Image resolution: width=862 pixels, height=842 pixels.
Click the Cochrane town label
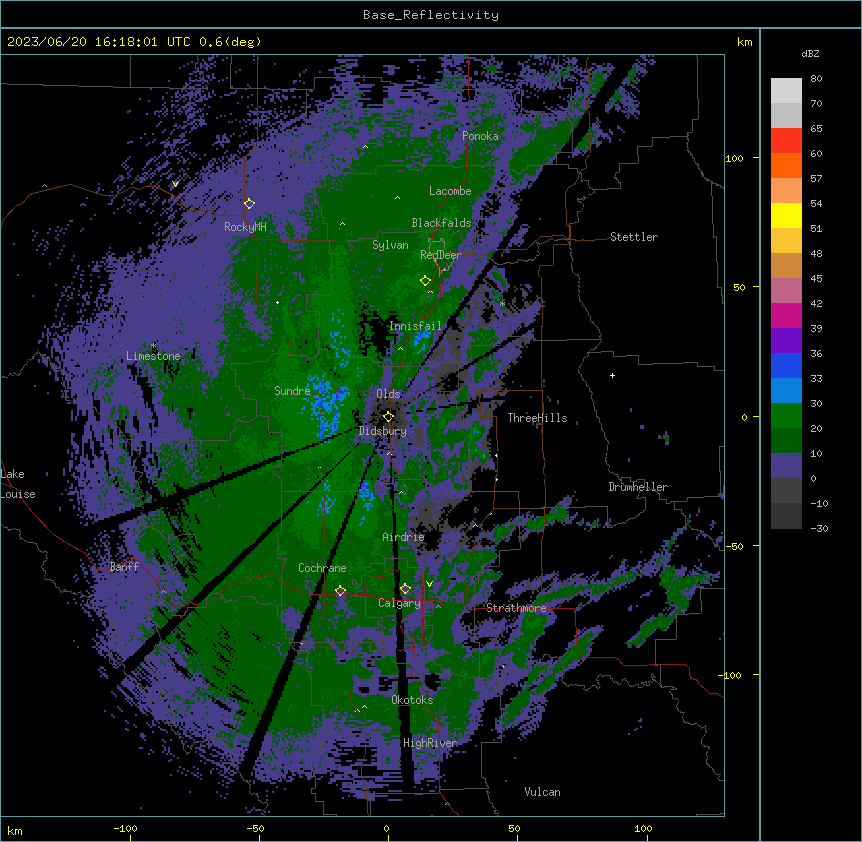pos(322,568)
